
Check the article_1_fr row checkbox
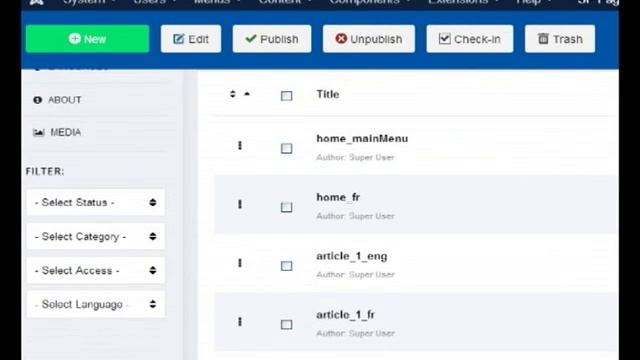point(287,324)
